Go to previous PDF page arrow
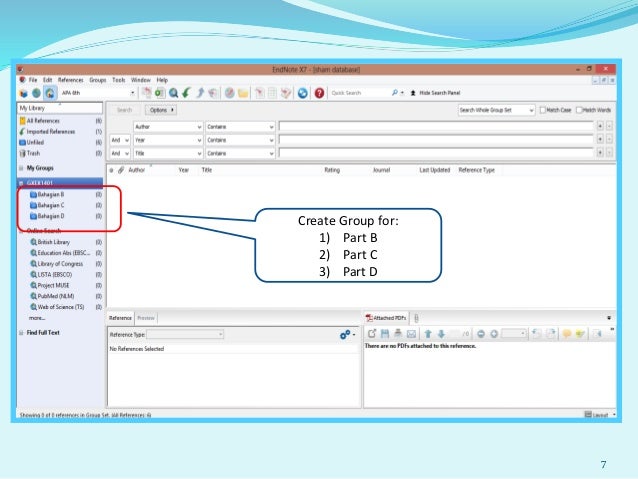This screenshot has height=479, width=638. tap(428, 334)
